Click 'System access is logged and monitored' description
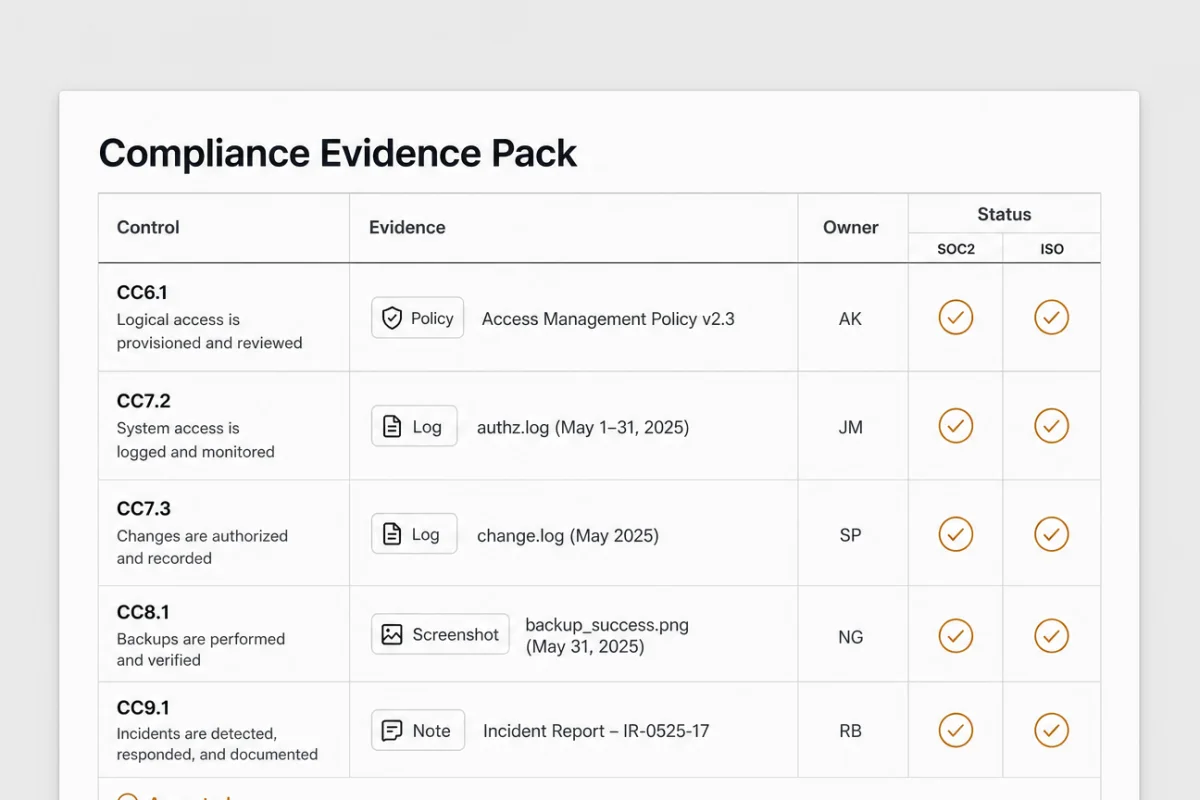 click(x=195, y=440)
